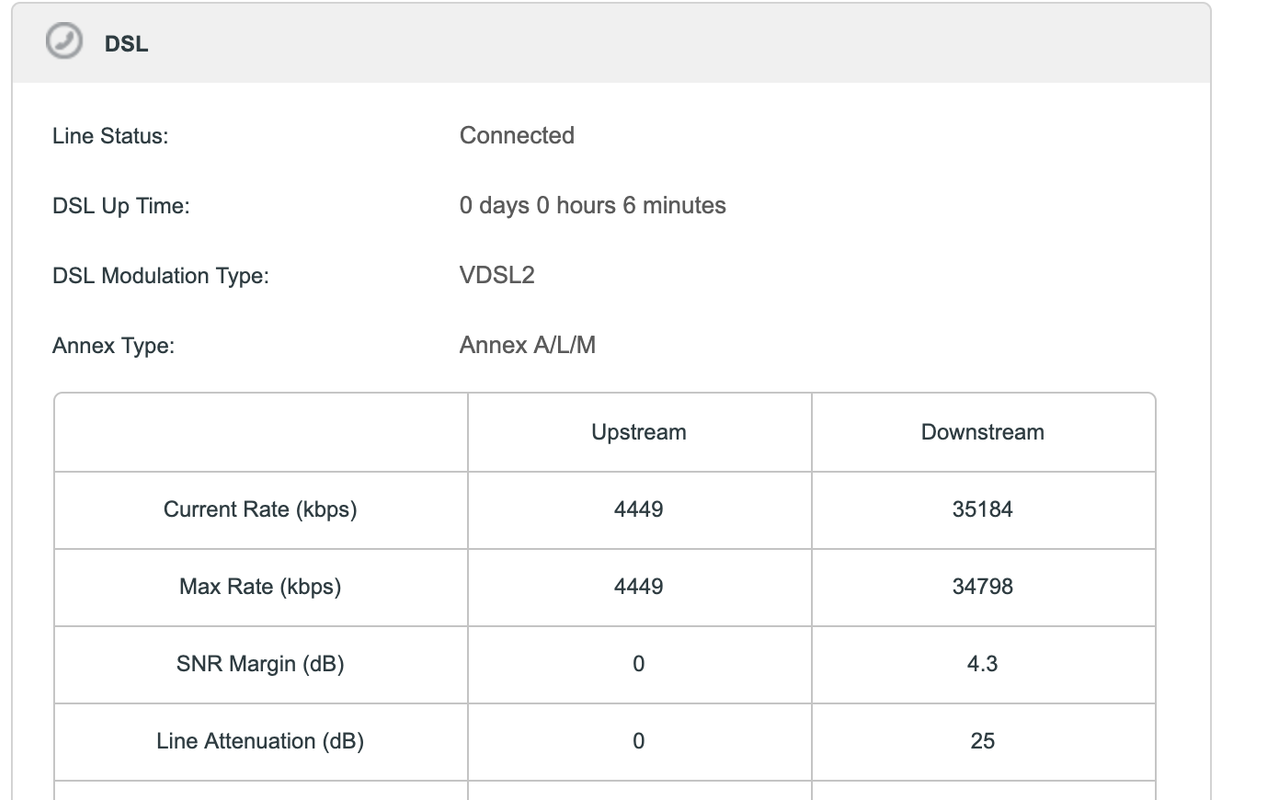This screenshot has height=800, width=1278.
Task: Select the SNR Margin (dB) row label
Action: (x=260, y=664)
